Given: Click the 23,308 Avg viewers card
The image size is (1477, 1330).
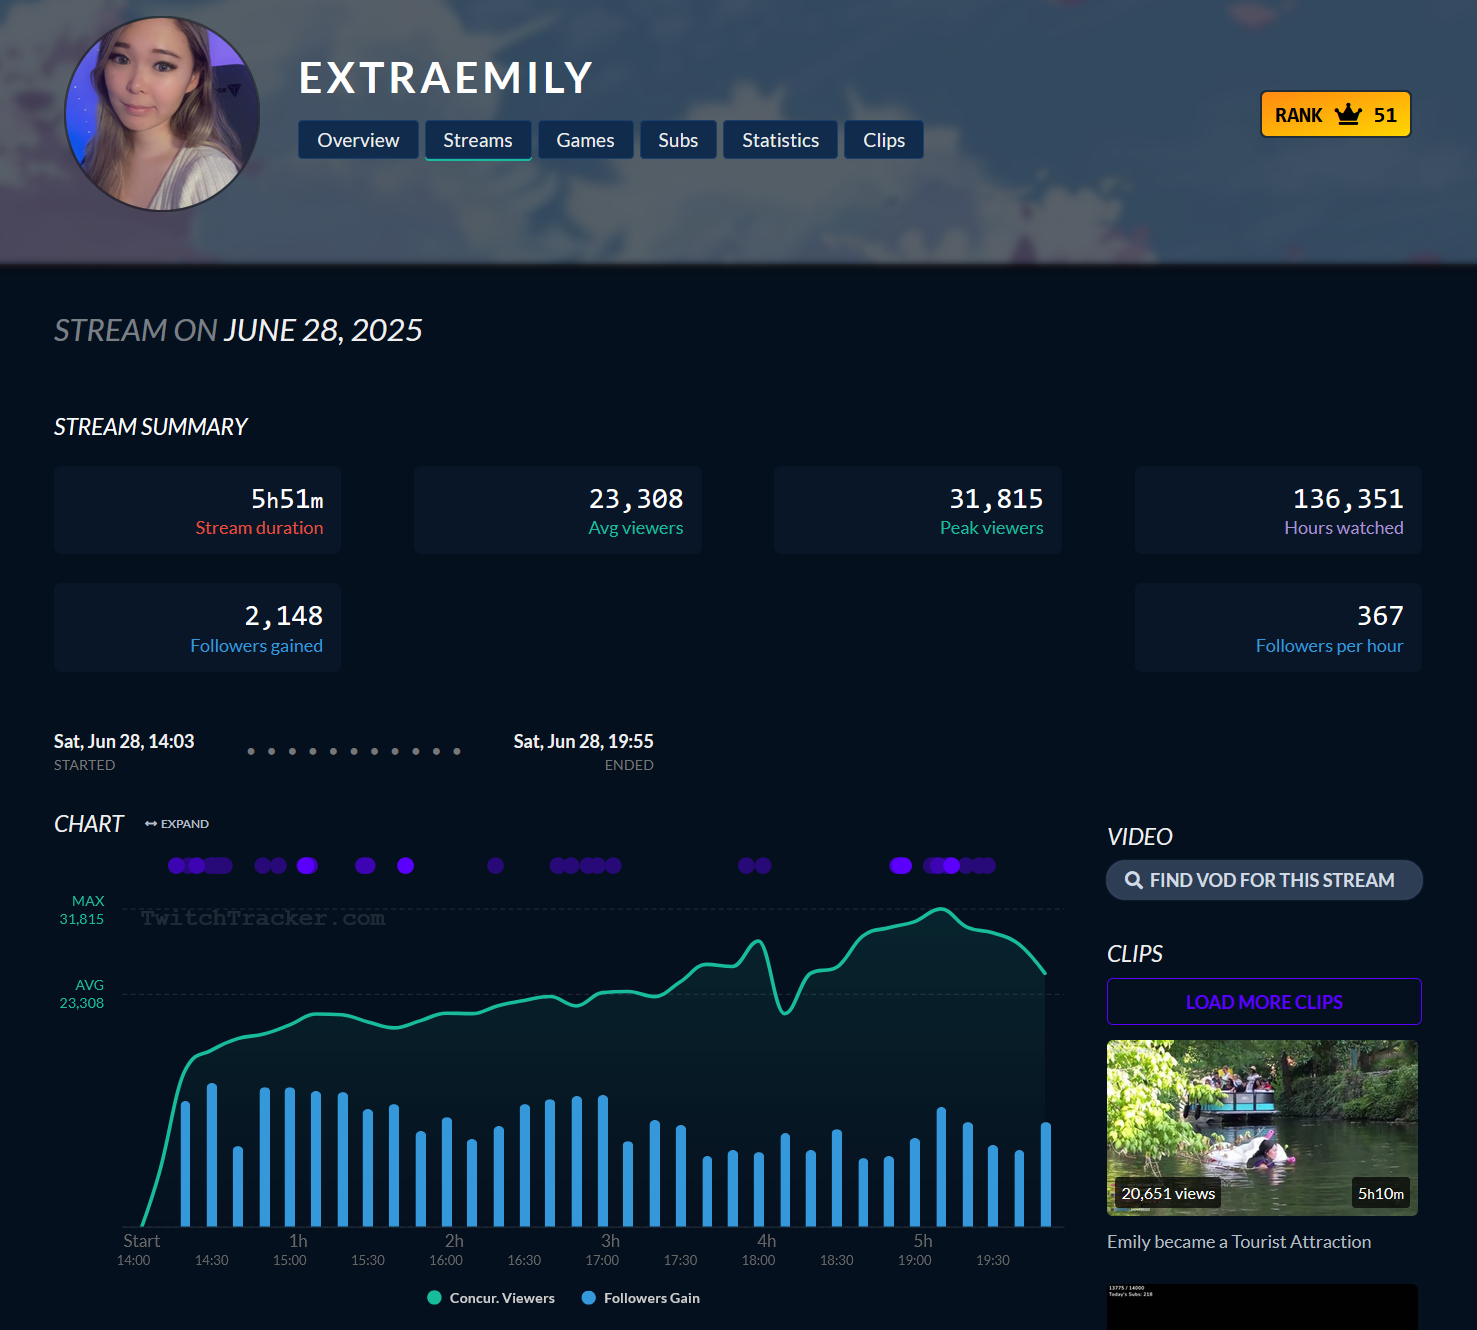Looking at the screenshot, I should click(x=558, y=510).
